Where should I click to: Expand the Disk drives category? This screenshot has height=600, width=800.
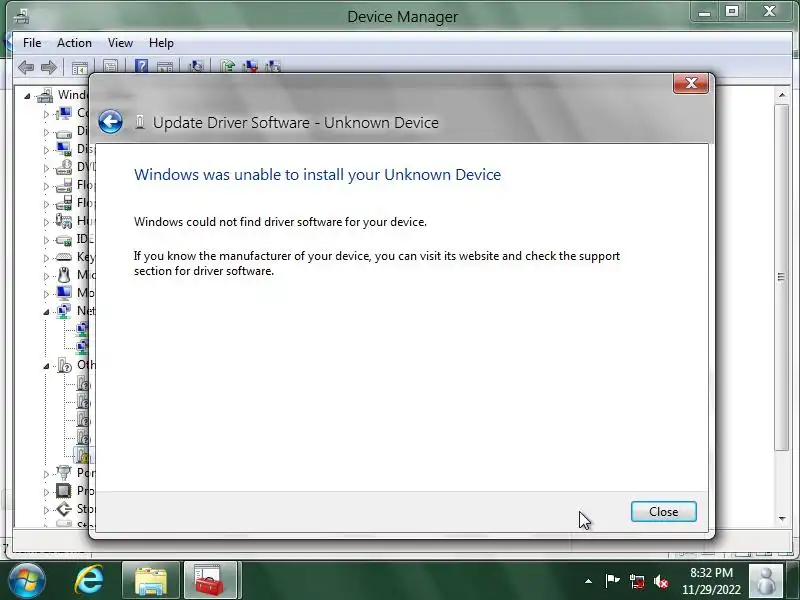pos(46,132)
